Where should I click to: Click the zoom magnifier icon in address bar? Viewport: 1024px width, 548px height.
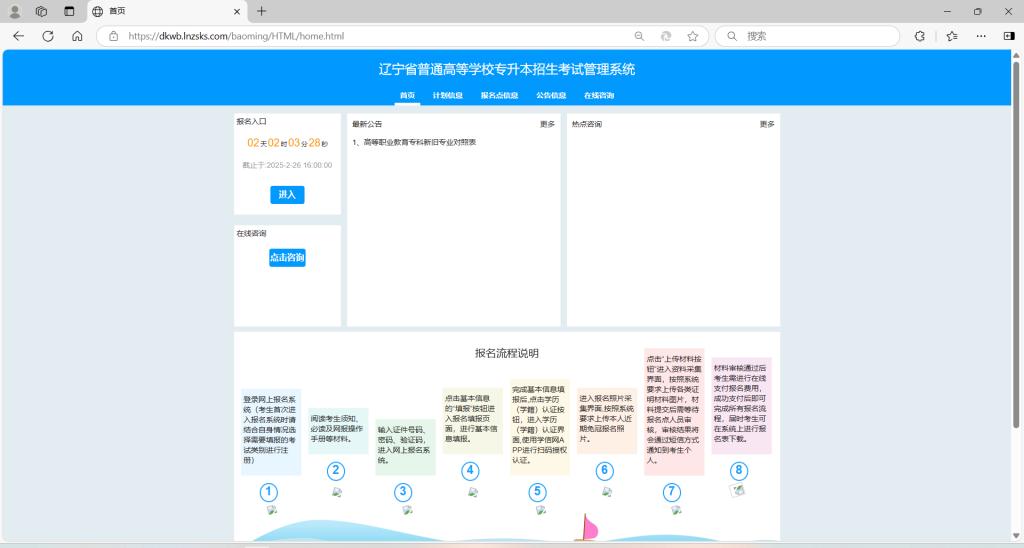coord(639,36)
